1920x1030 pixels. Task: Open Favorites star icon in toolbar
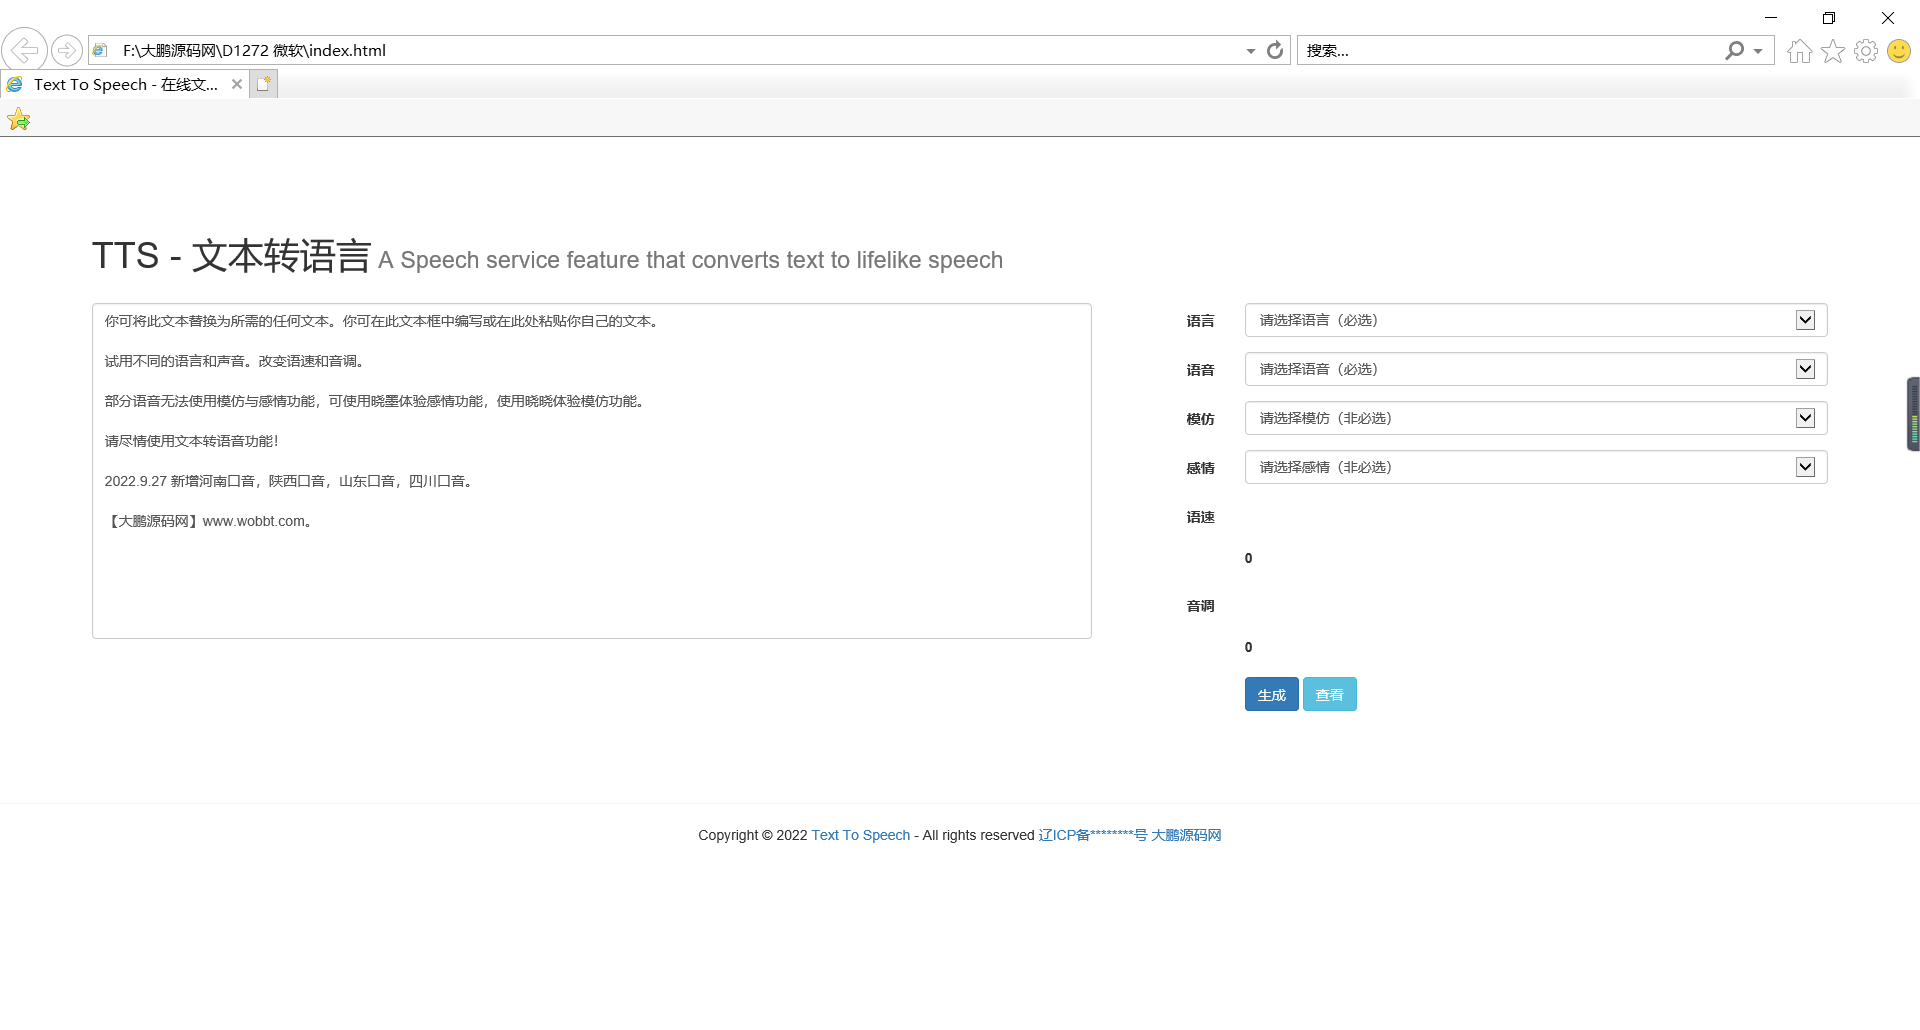coord(1832,51)
